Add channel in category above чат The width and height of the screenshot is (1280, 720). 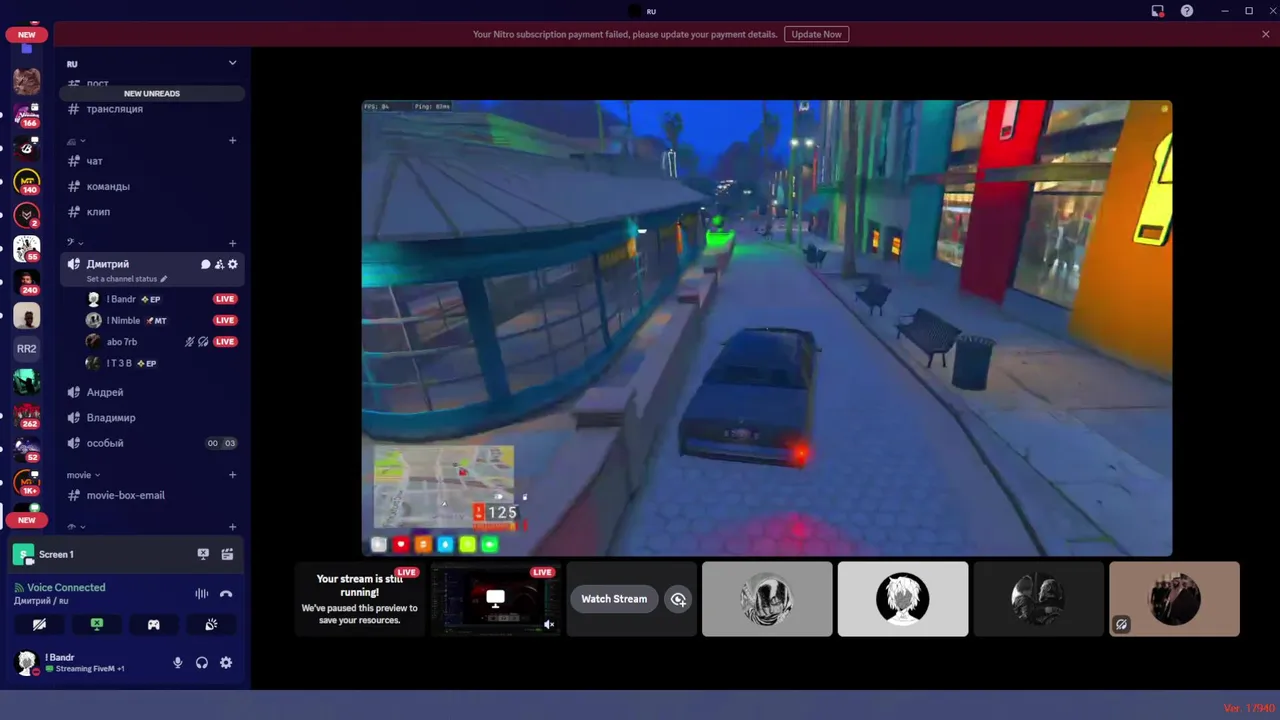pyautogui.click(x=233, y=140)
